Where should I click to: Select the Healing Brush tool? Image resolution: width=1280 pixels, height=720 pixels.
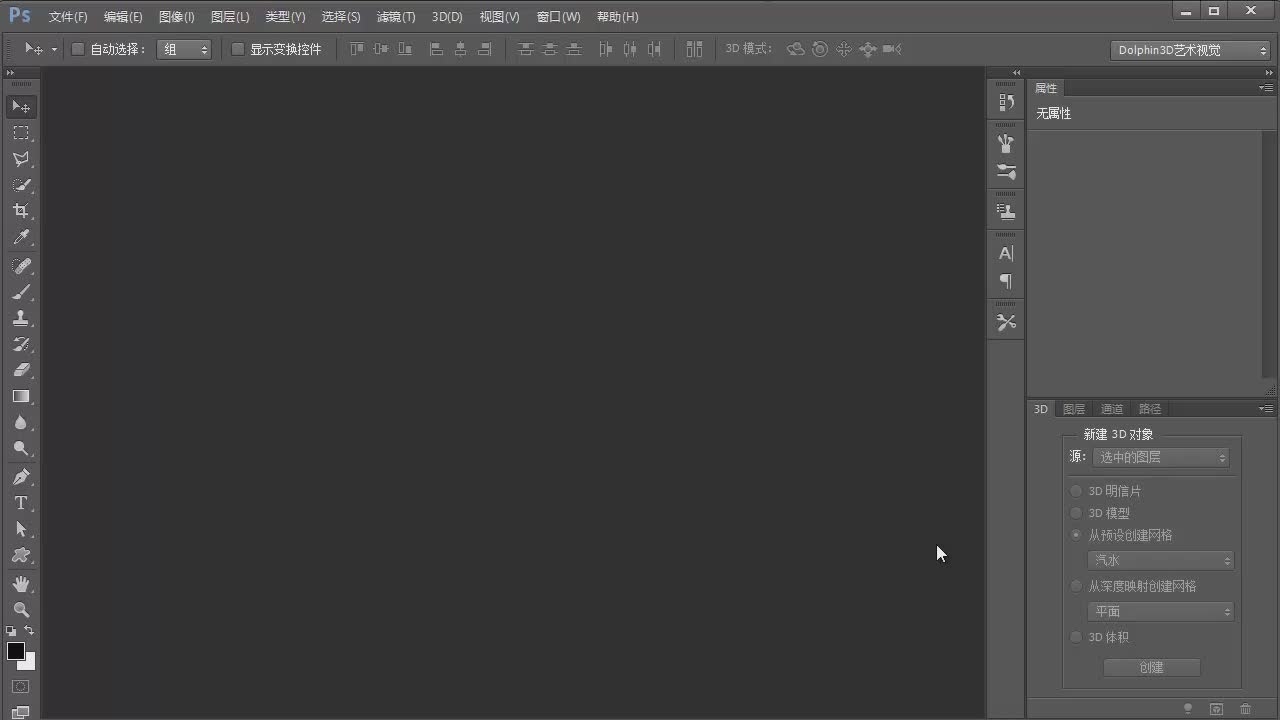click(x=21, y=266)
